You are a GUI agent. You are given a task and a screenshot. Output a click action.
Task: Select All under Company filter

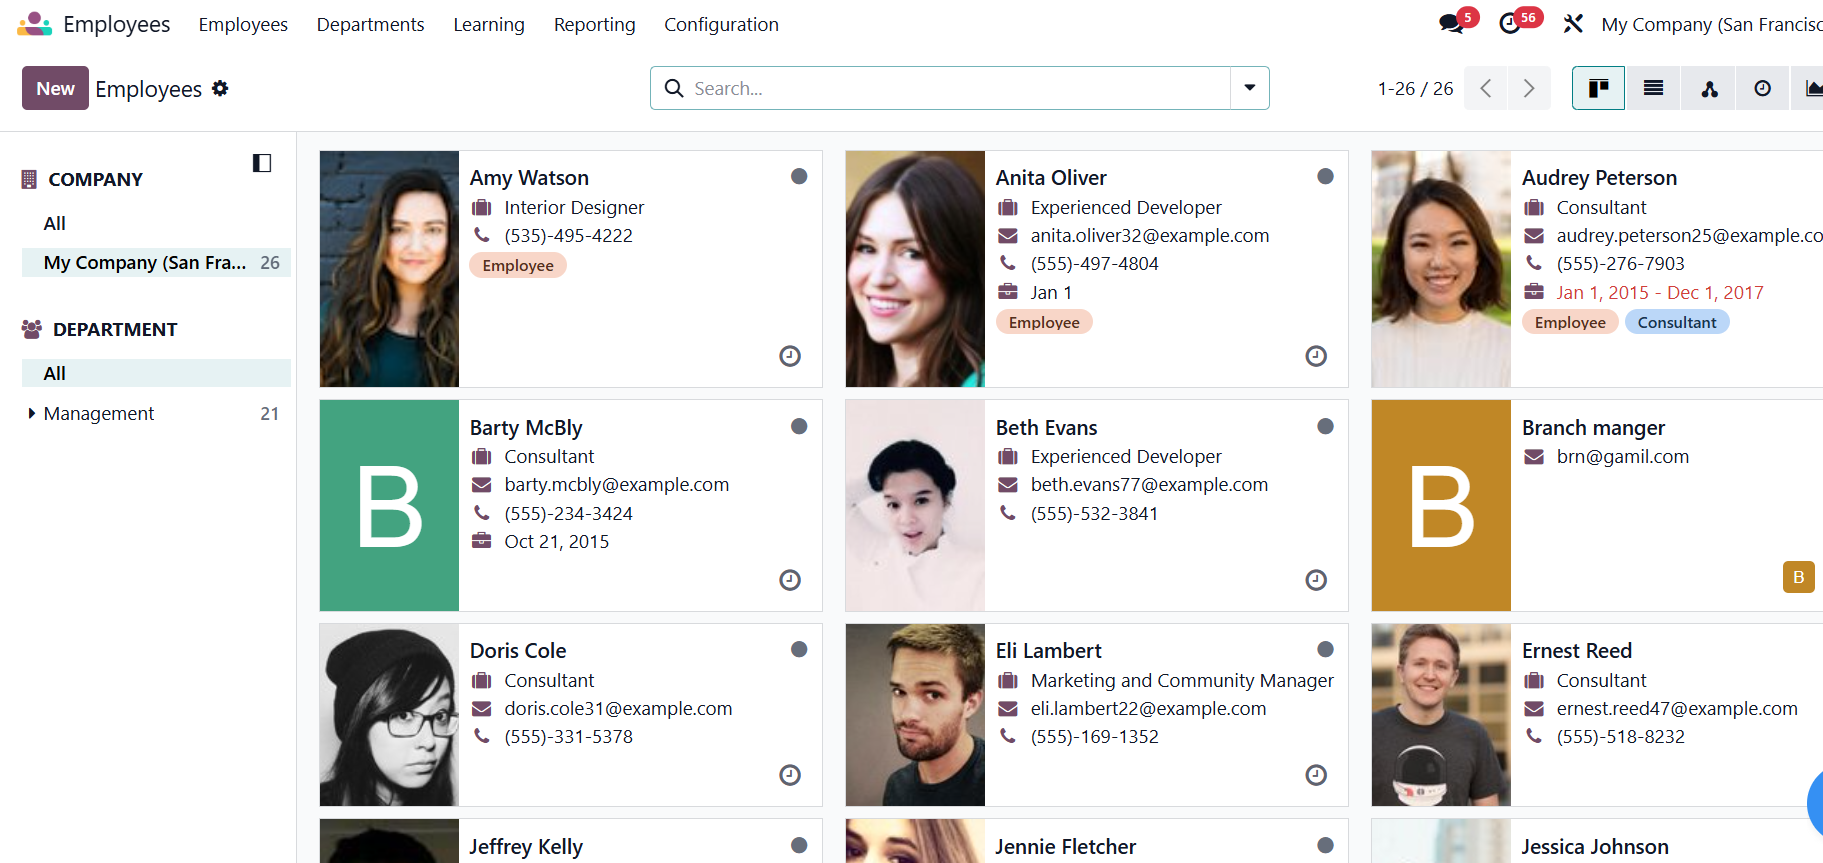(x=55, y=223)
